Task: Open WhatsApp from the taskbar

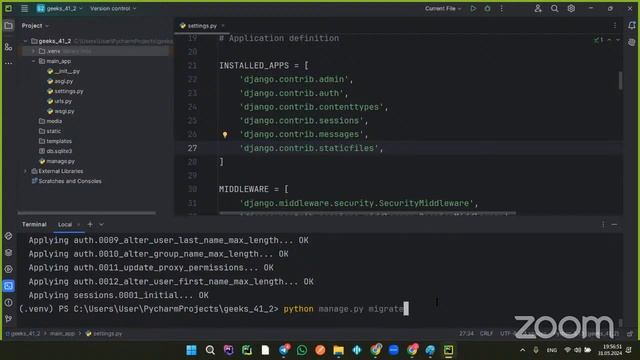Action: (x=302, y=350)
